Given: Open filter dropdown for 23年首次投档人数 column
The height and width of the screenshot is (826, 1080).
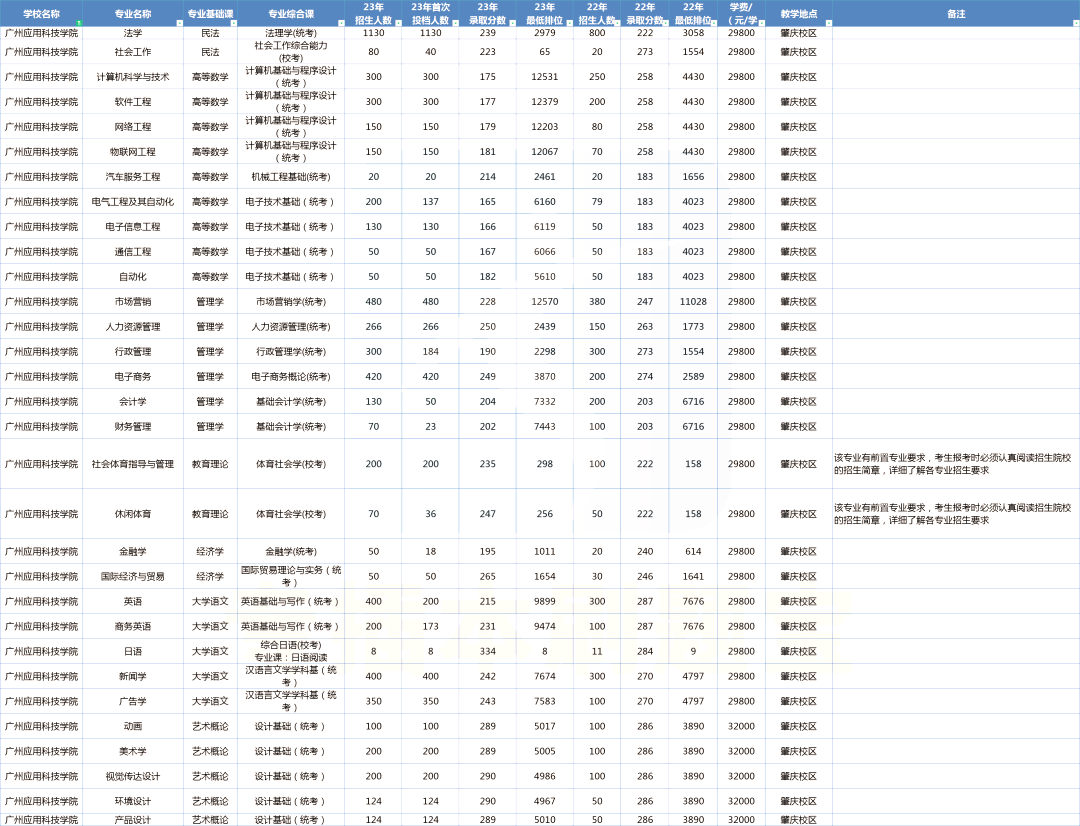Looking at the screenshot, I should (455, 23).
